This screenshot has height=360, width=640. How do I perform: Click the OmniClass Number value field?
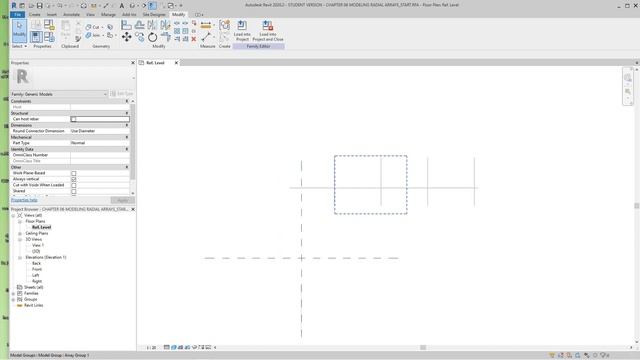pos(100,155)
